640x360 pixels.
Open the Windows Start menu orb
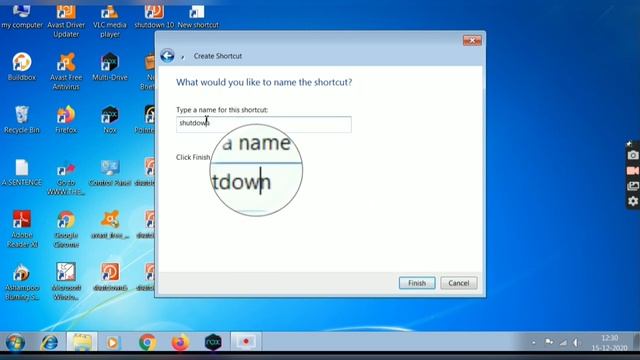click(x=15, y=342)
